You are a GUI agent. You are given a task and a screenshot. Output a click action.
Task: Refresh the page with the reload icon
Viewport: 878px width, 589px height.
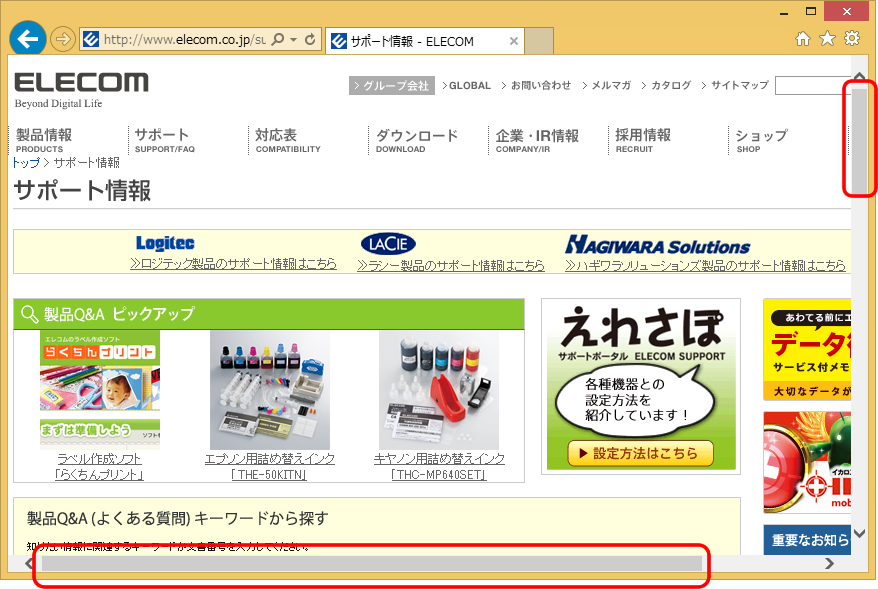coord(310,40)
